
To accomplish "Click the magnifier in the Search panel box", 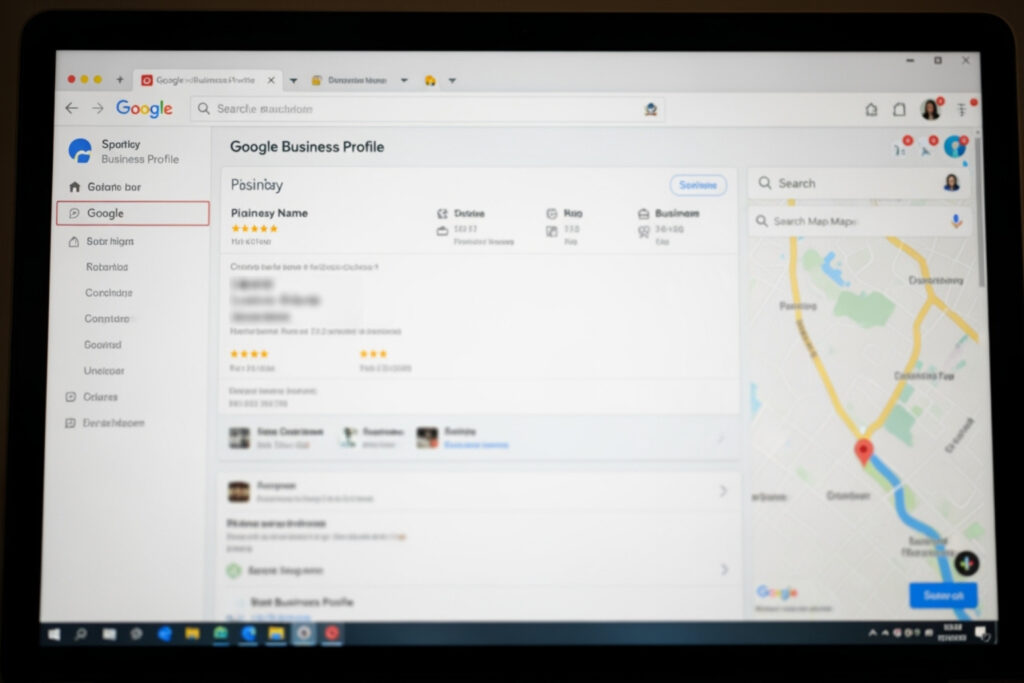I will click(765, 183).
